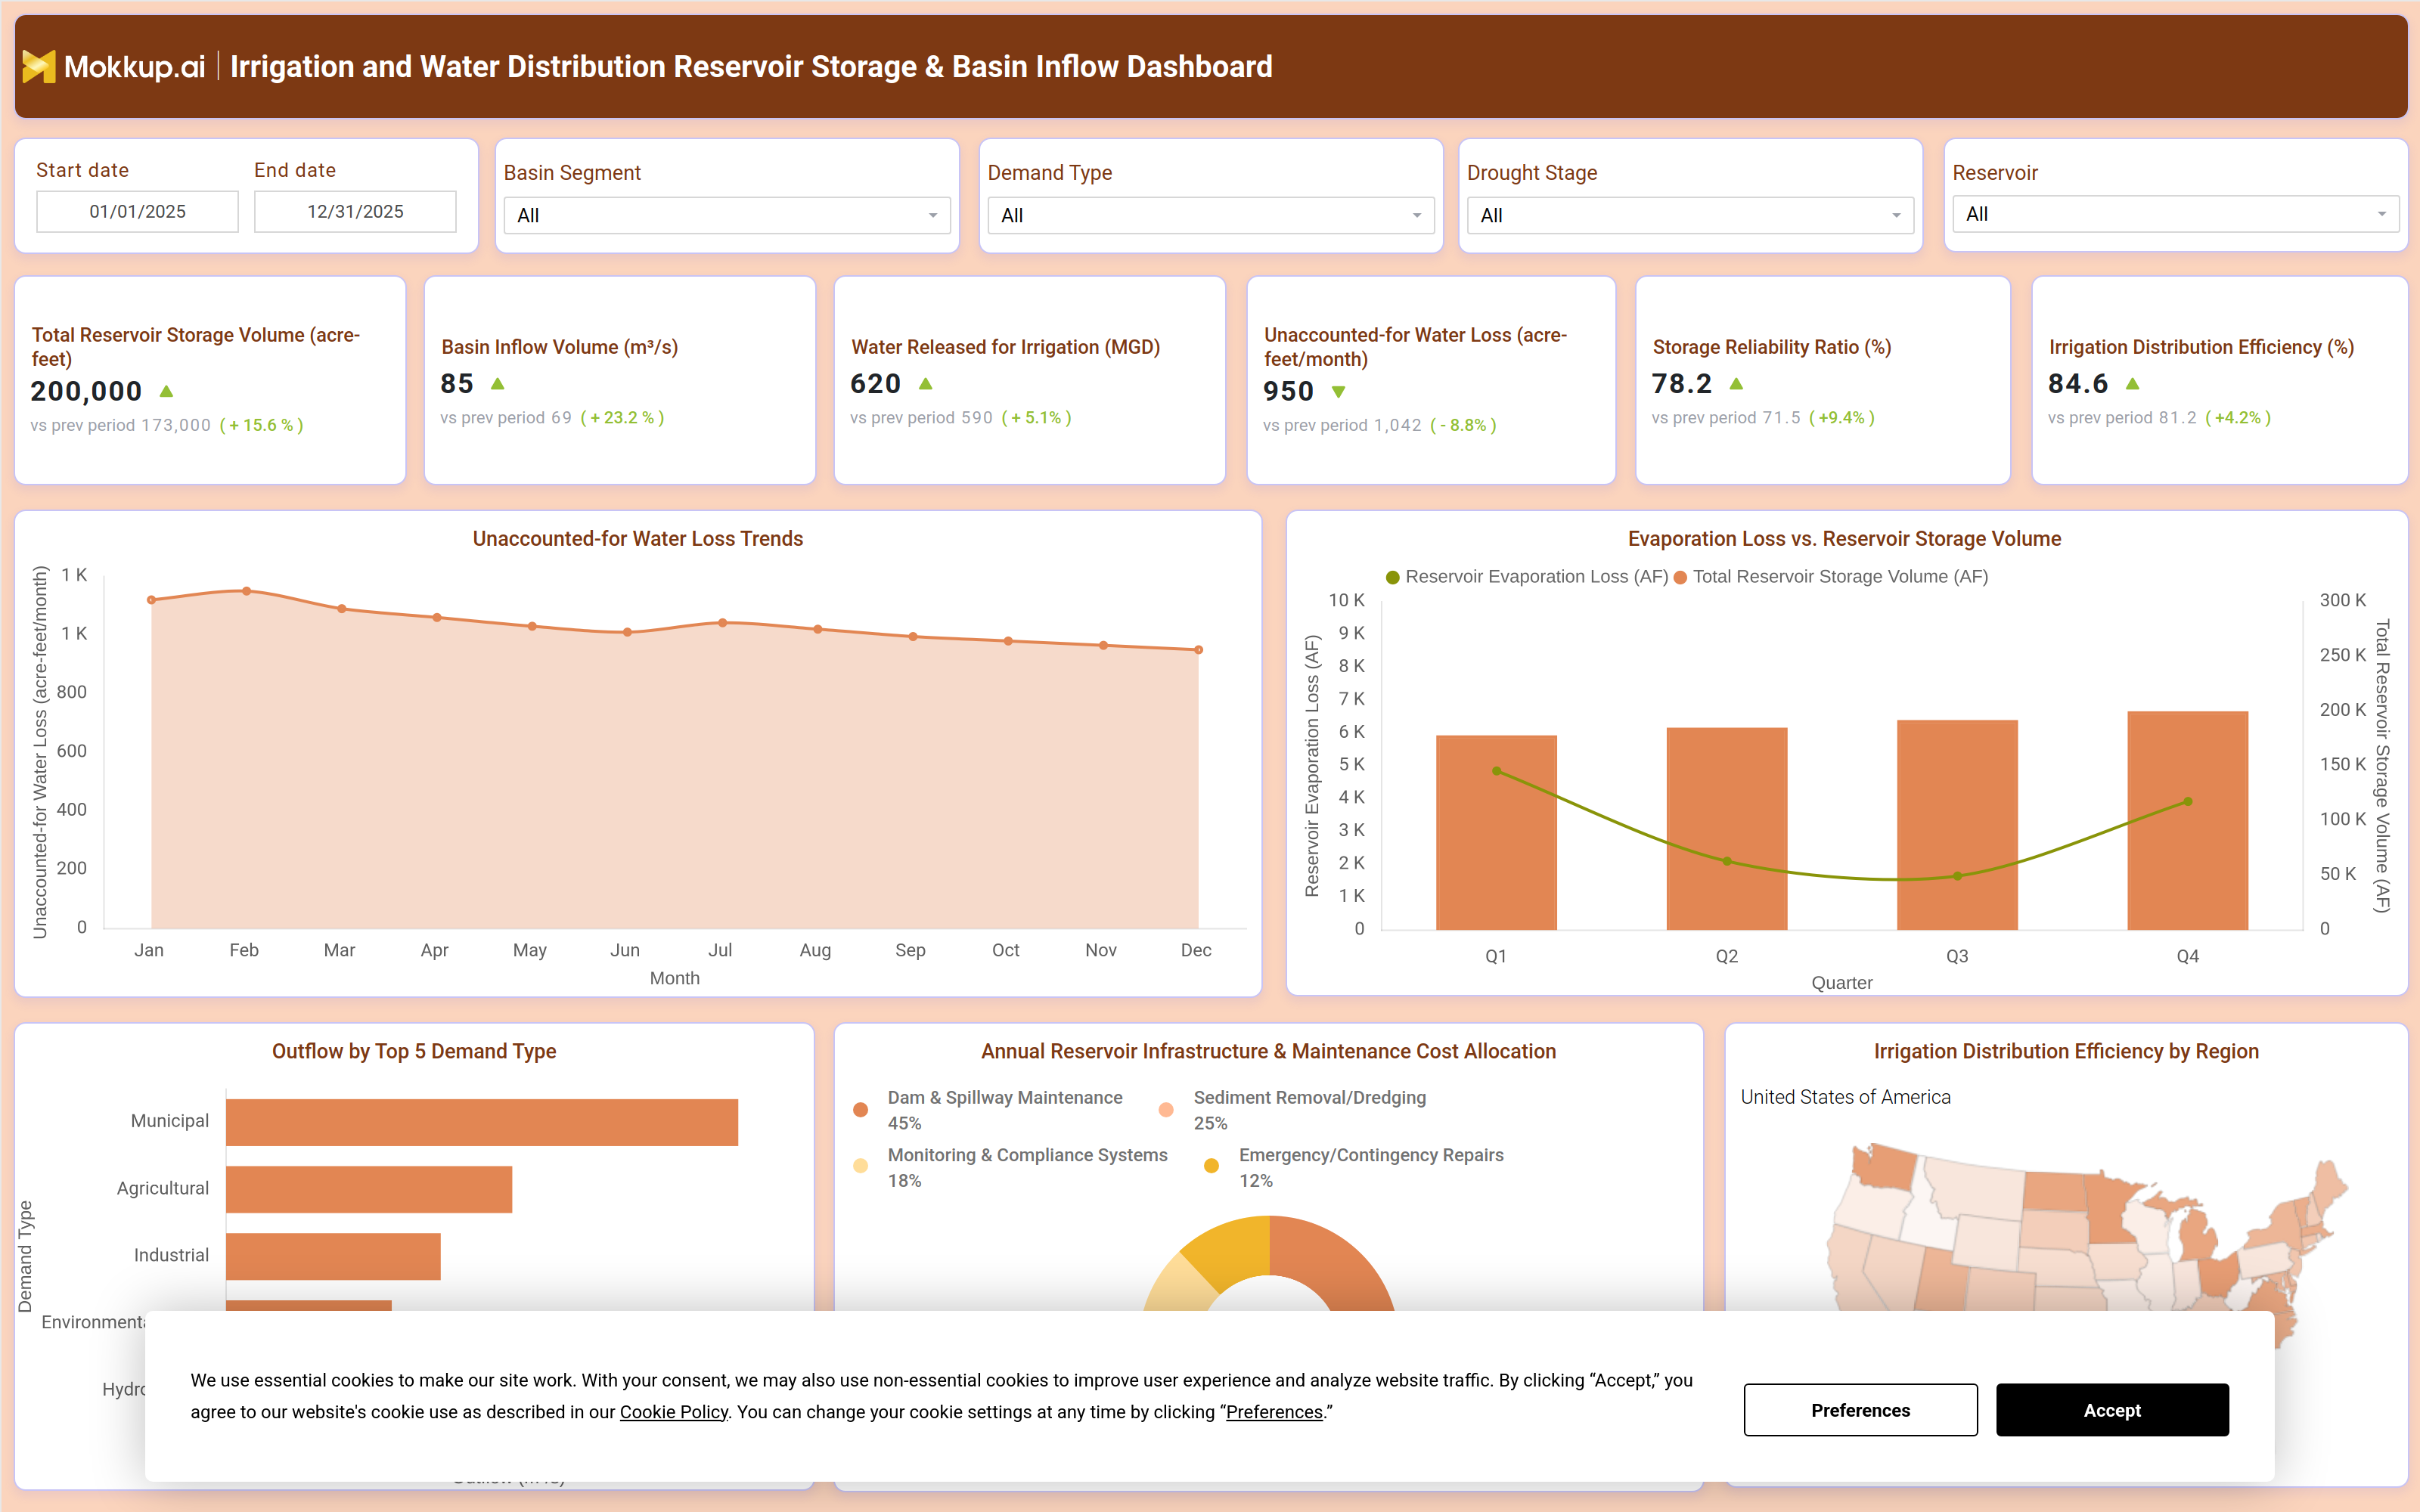Select the Municipal outflow bar
Viewport: 2420px width, 1512px height.
tap(482, 1122)
